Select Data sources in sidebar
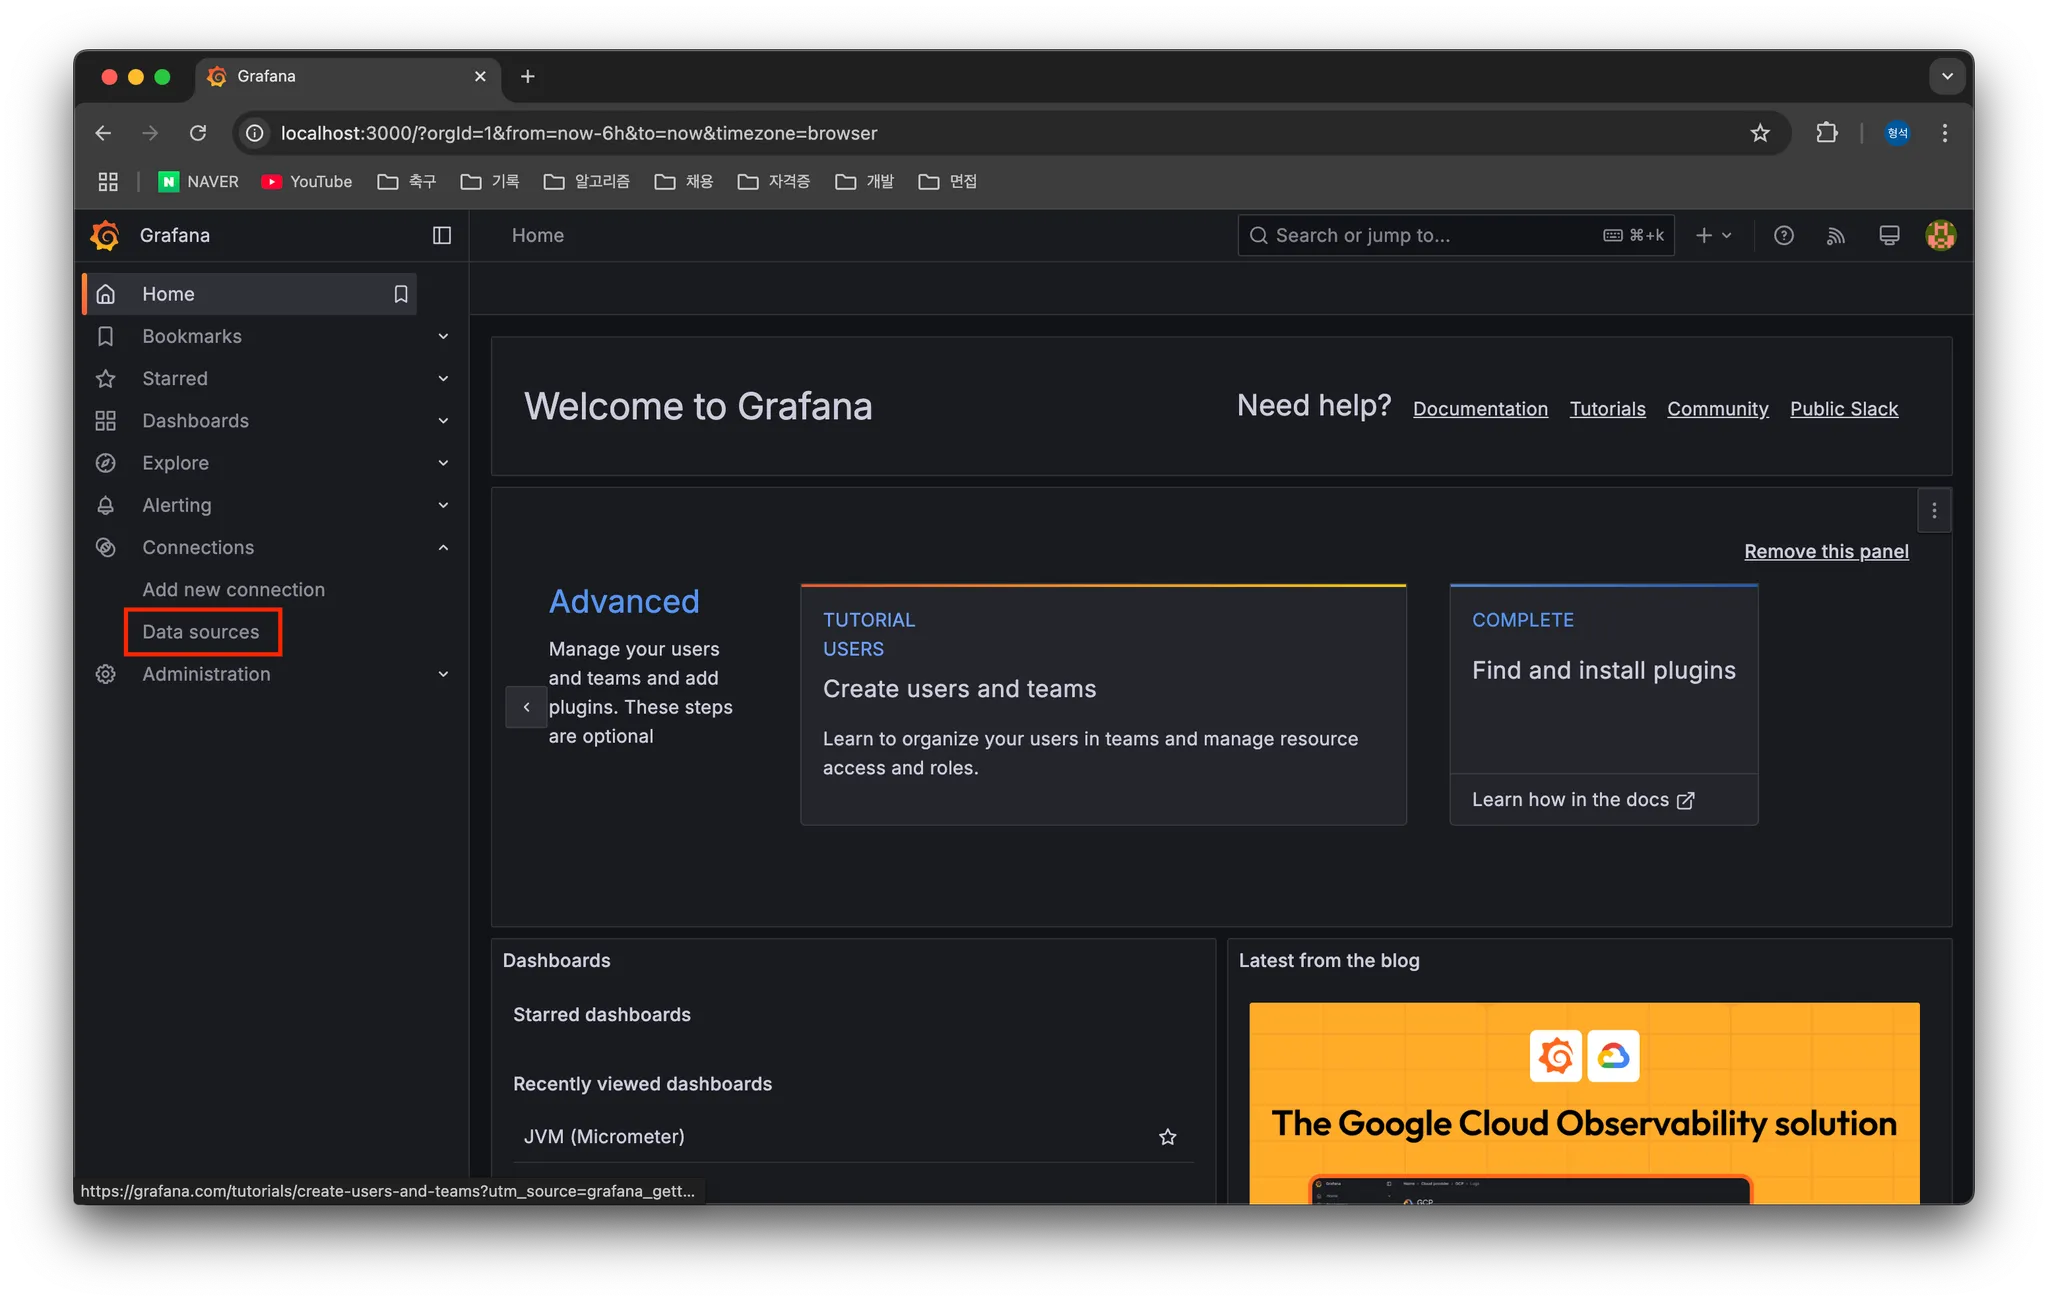2048x1302 pixels. point(201,632)
